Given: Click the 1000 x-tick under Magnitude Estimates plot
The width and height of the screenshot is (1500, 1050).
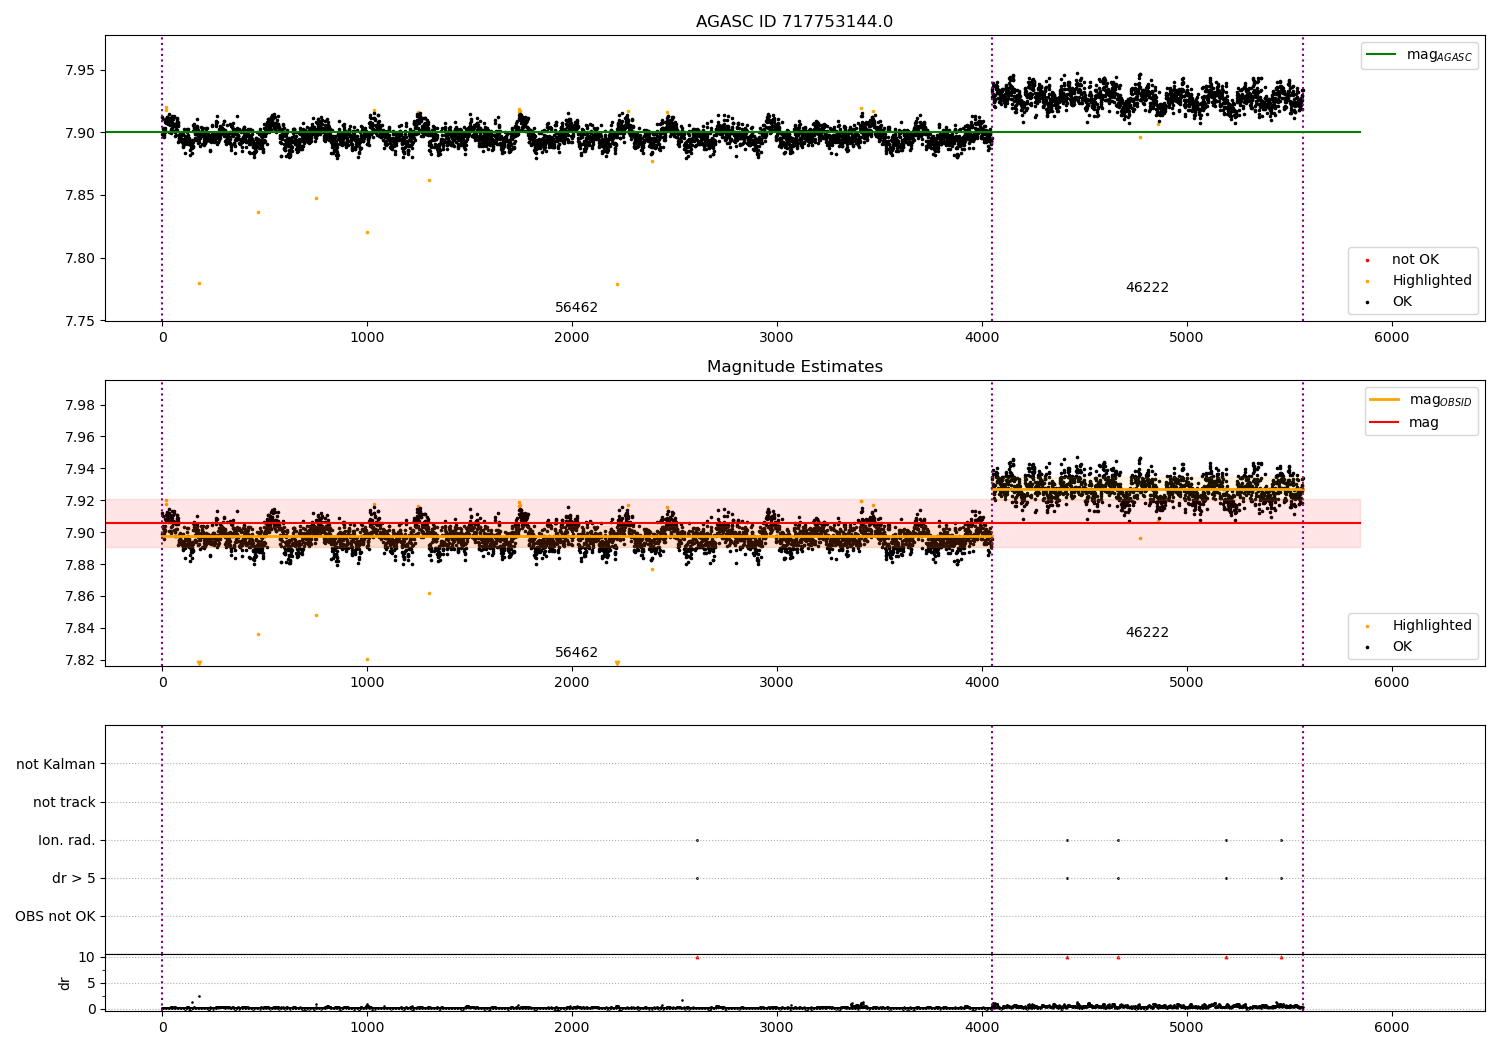Looking at the screenshot, I should pyautogui.click(x=367, y=682).
